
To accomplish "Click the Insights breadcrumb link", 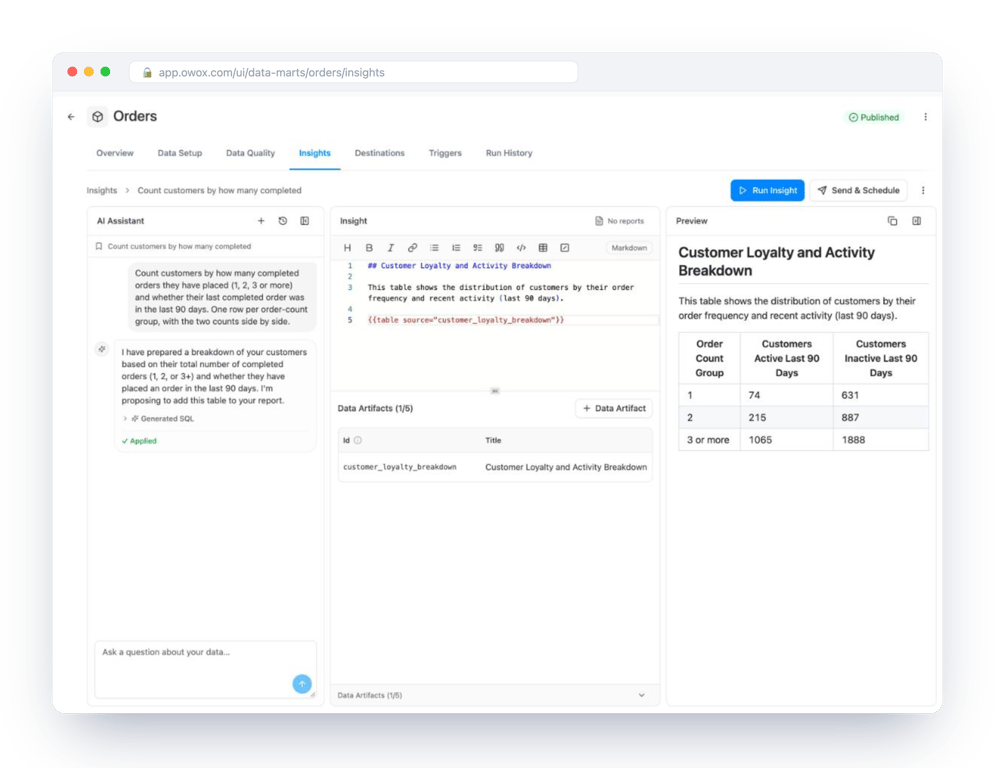I will coord(102,190).
